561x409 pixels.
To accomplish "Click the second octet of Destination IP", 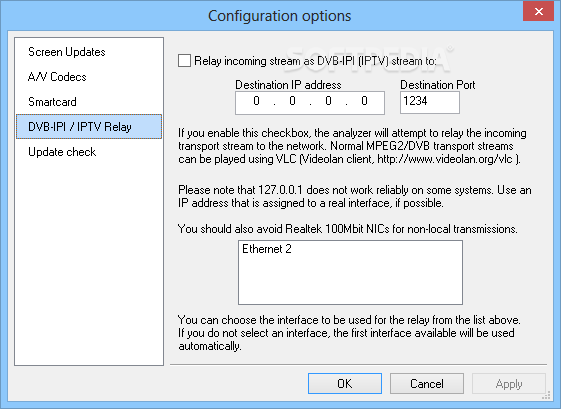I will (x=292, y=101).
